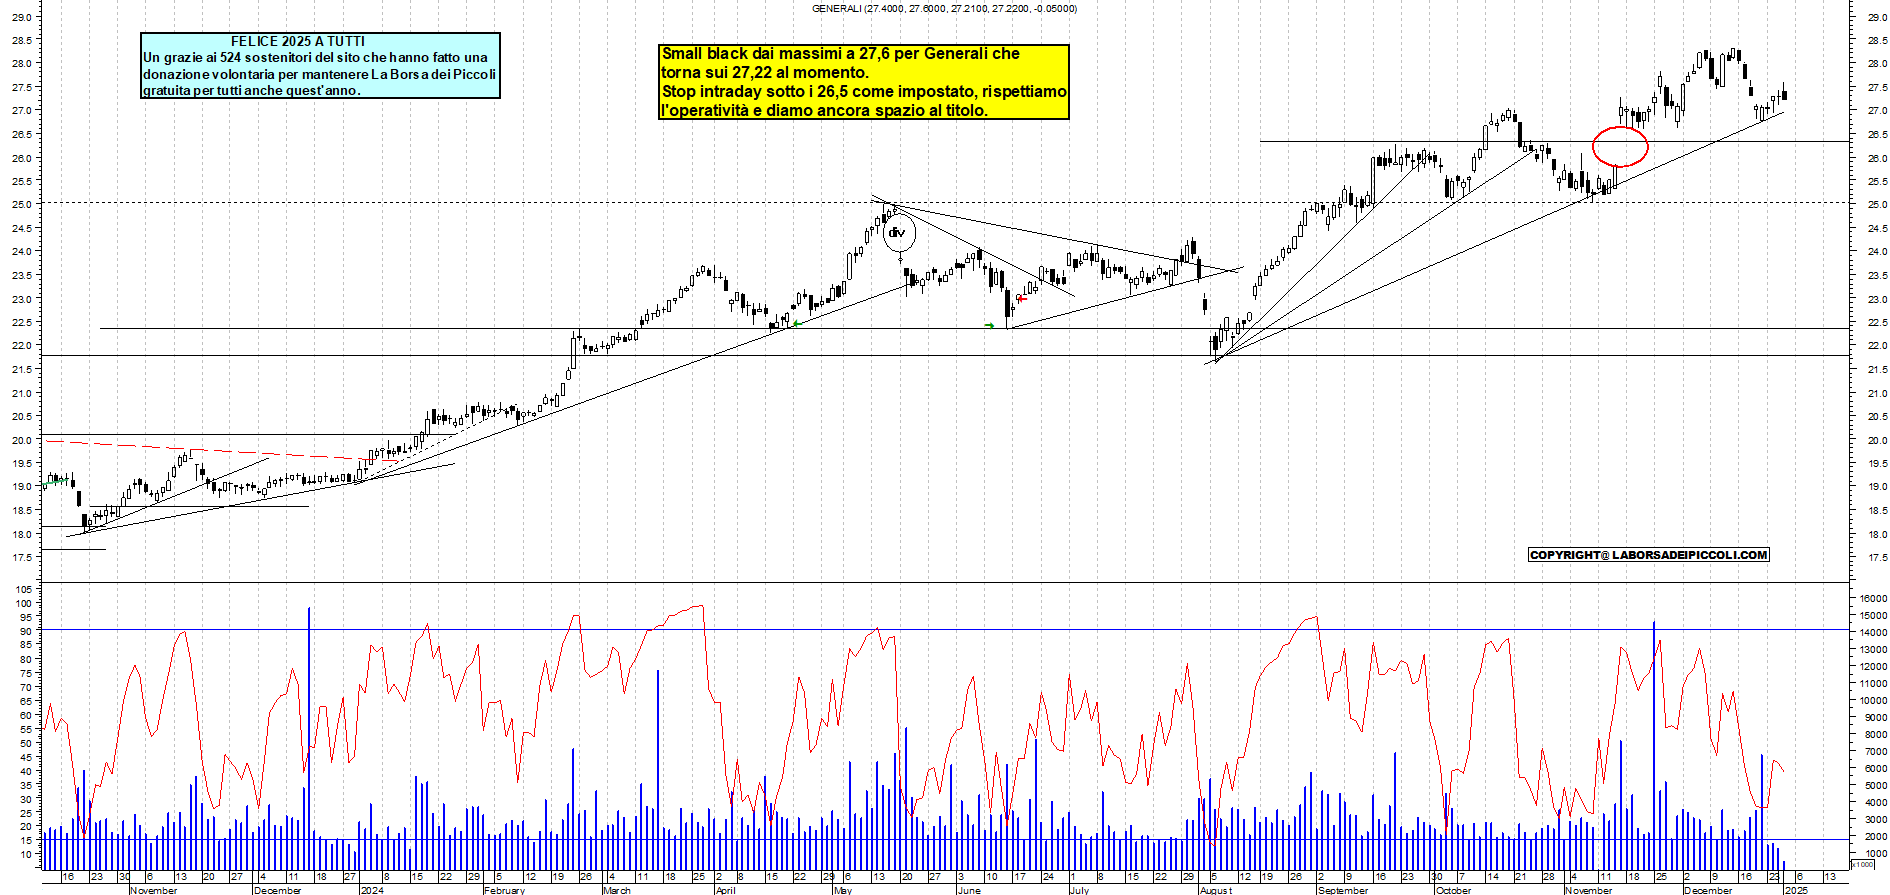Click the text 'donazione volontaria per mantenere La Borsa dei Piccoli'
1890x895 pixels.
pos(319,74)
